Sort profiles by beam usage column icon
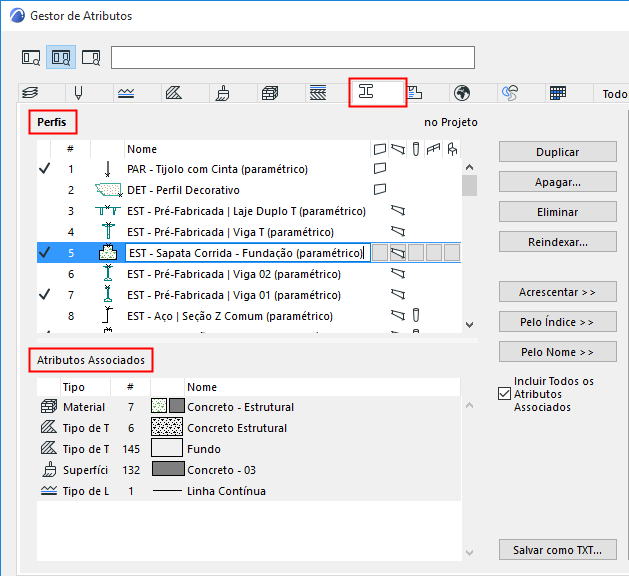Screen dimensions: 629x576 pyautogui.click(x=398, y=149)
